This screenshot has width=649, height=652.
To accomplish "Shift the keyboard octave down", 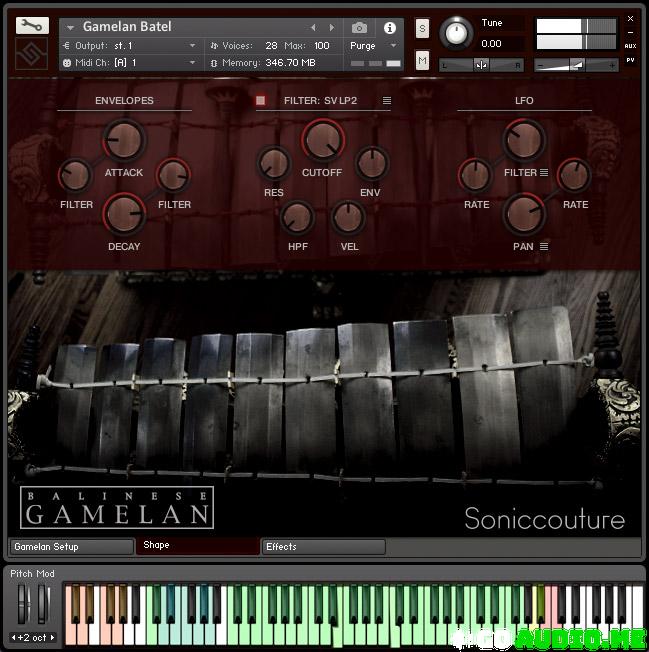I will (13, 637).
